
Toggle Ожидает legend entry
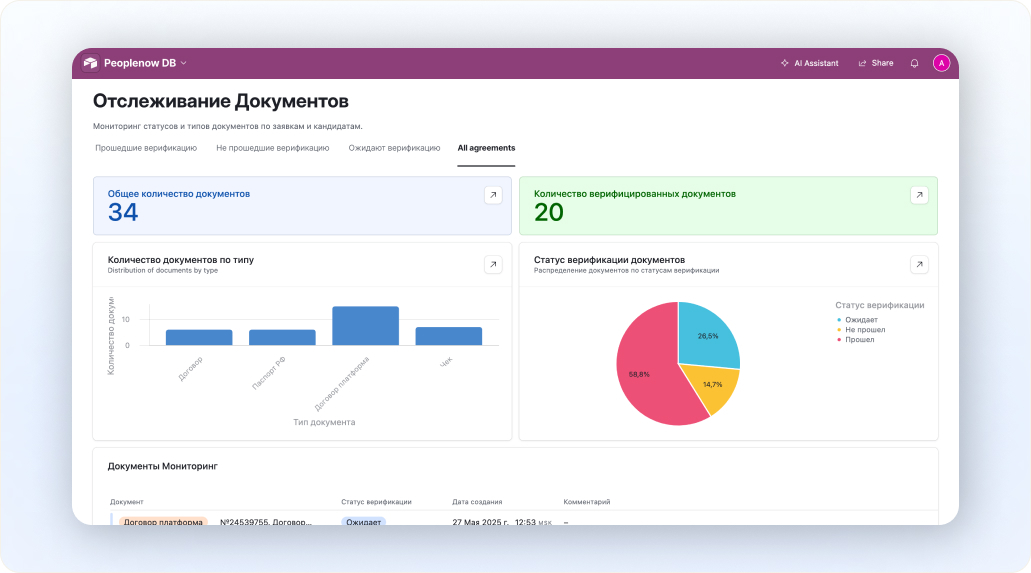pos(857,320)
